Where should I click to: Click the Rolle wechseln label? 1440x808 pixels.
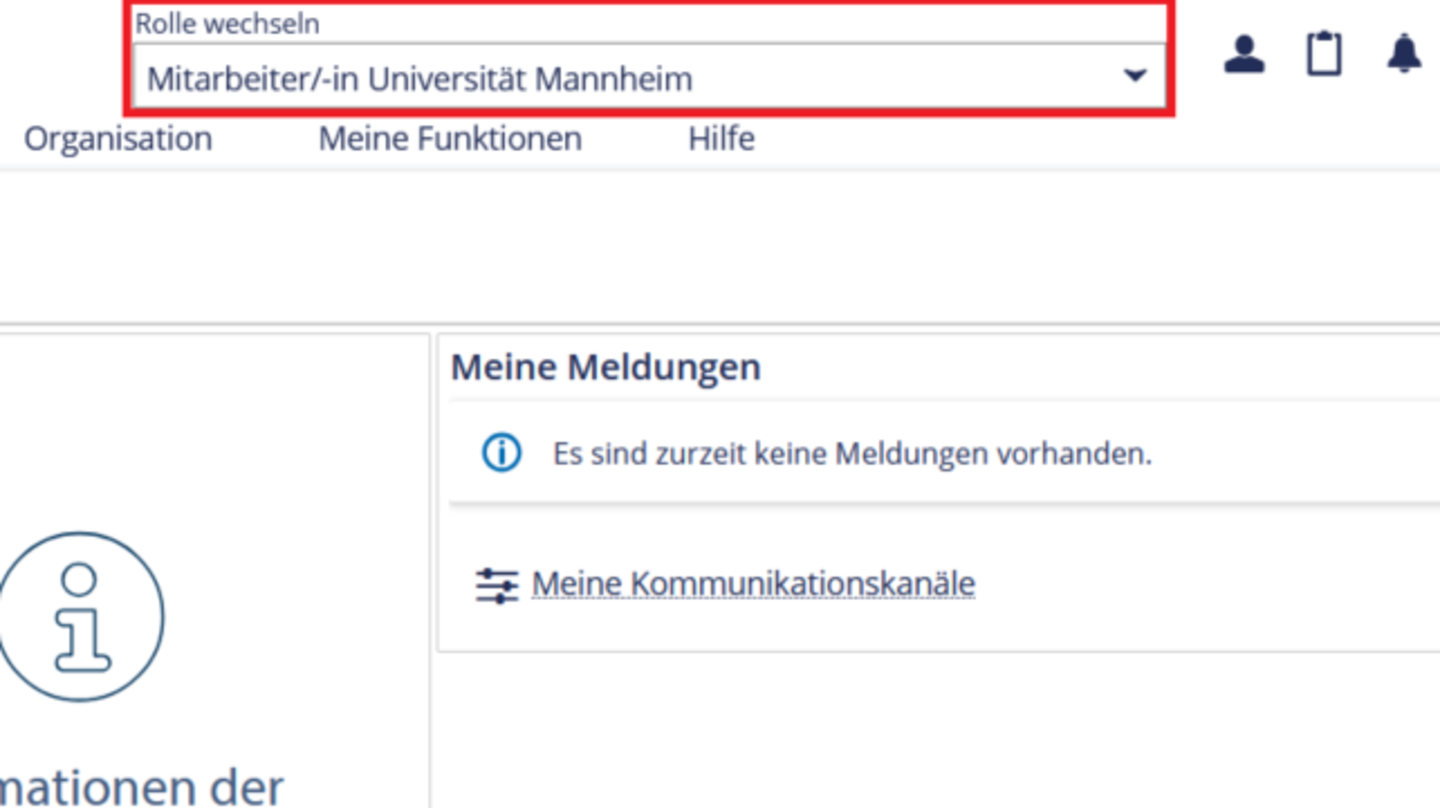point(228,23)
